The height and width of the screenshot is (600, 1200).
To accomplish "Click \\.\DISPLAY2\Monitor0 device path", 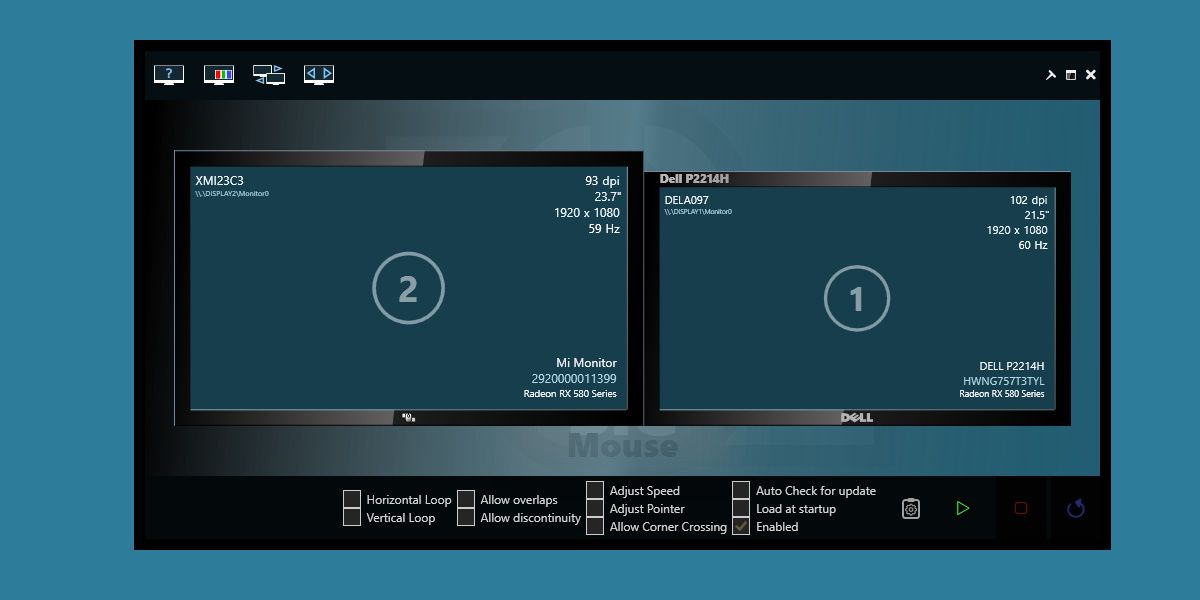I will point(232,193).
